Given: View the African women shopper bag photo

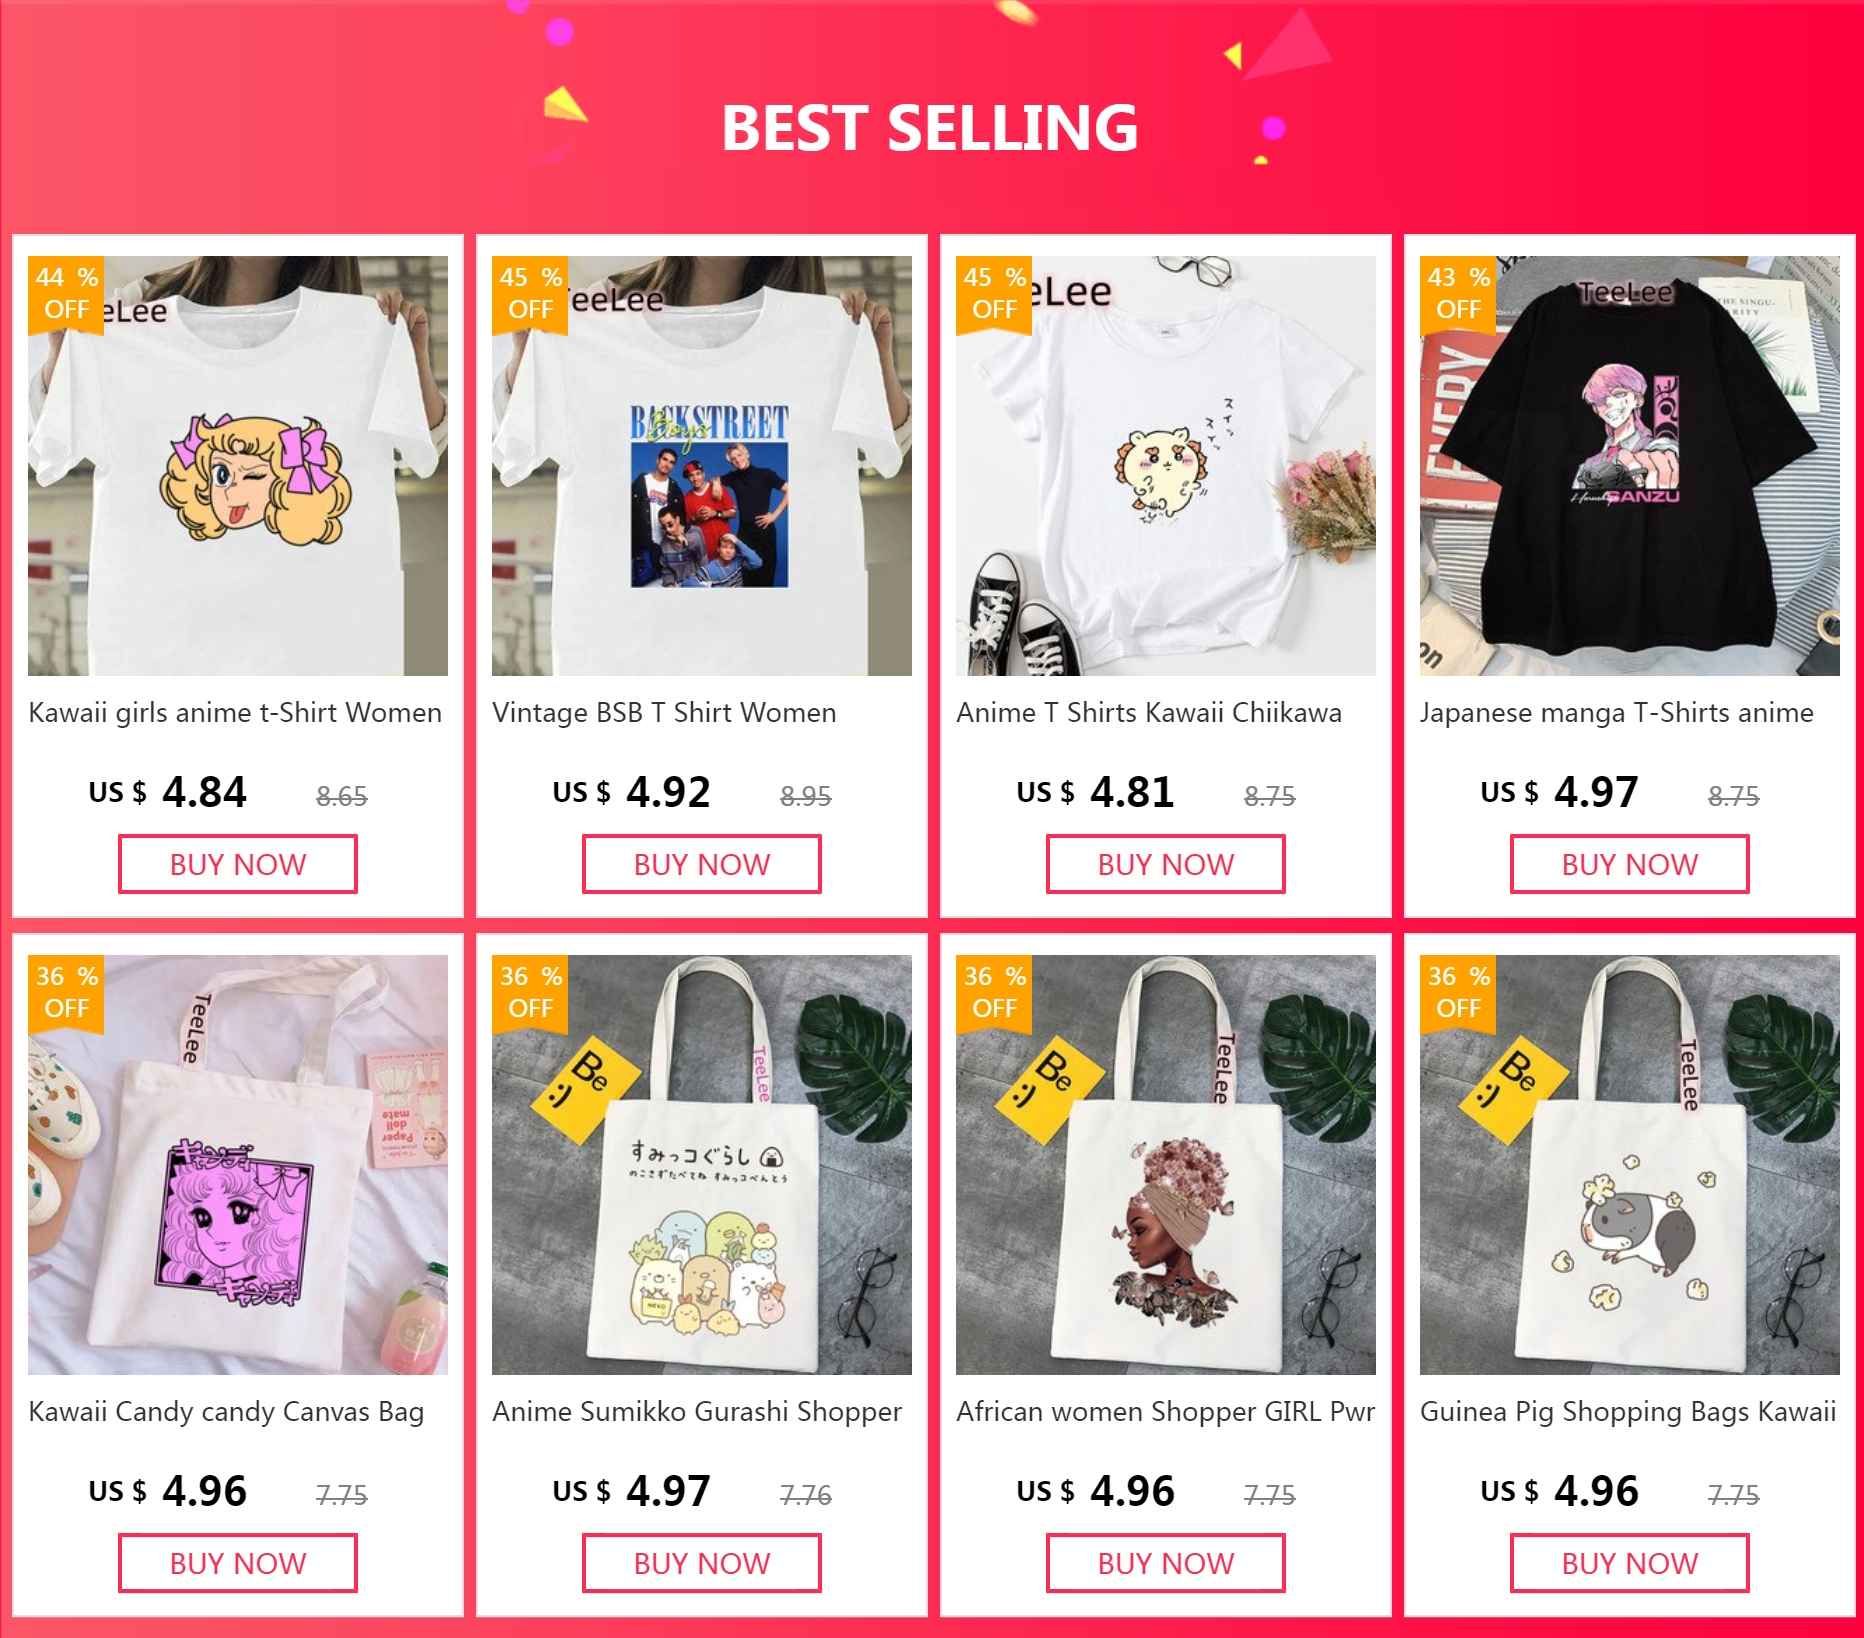Looking at the screenshot, I should click(1166, 1165).
